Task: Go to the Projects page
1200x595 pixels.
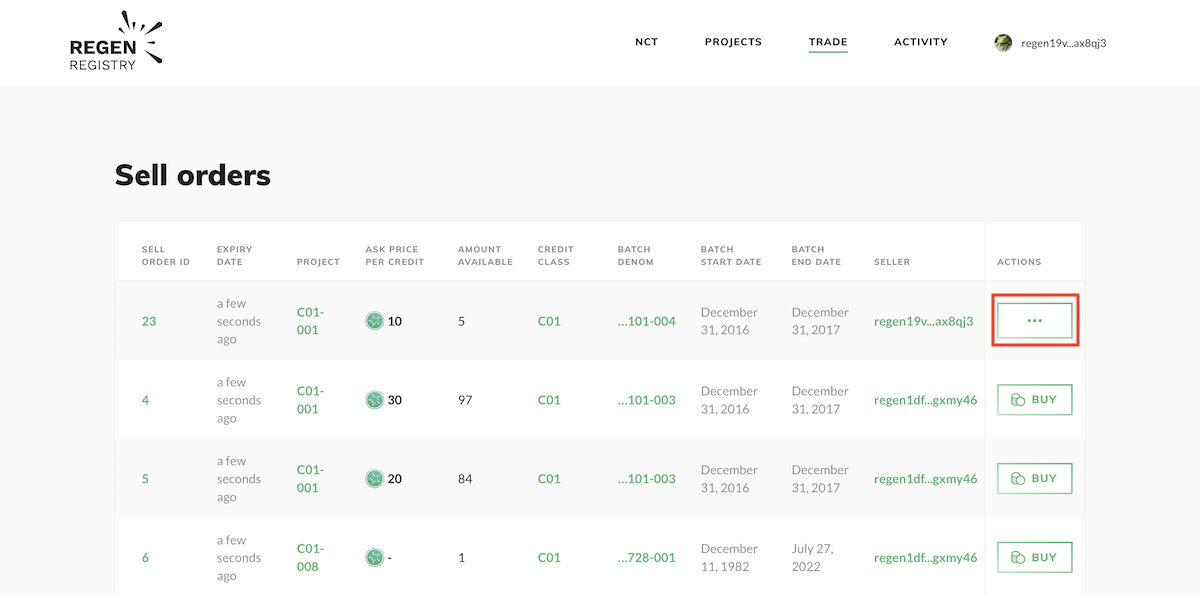Action: (733, 42)
